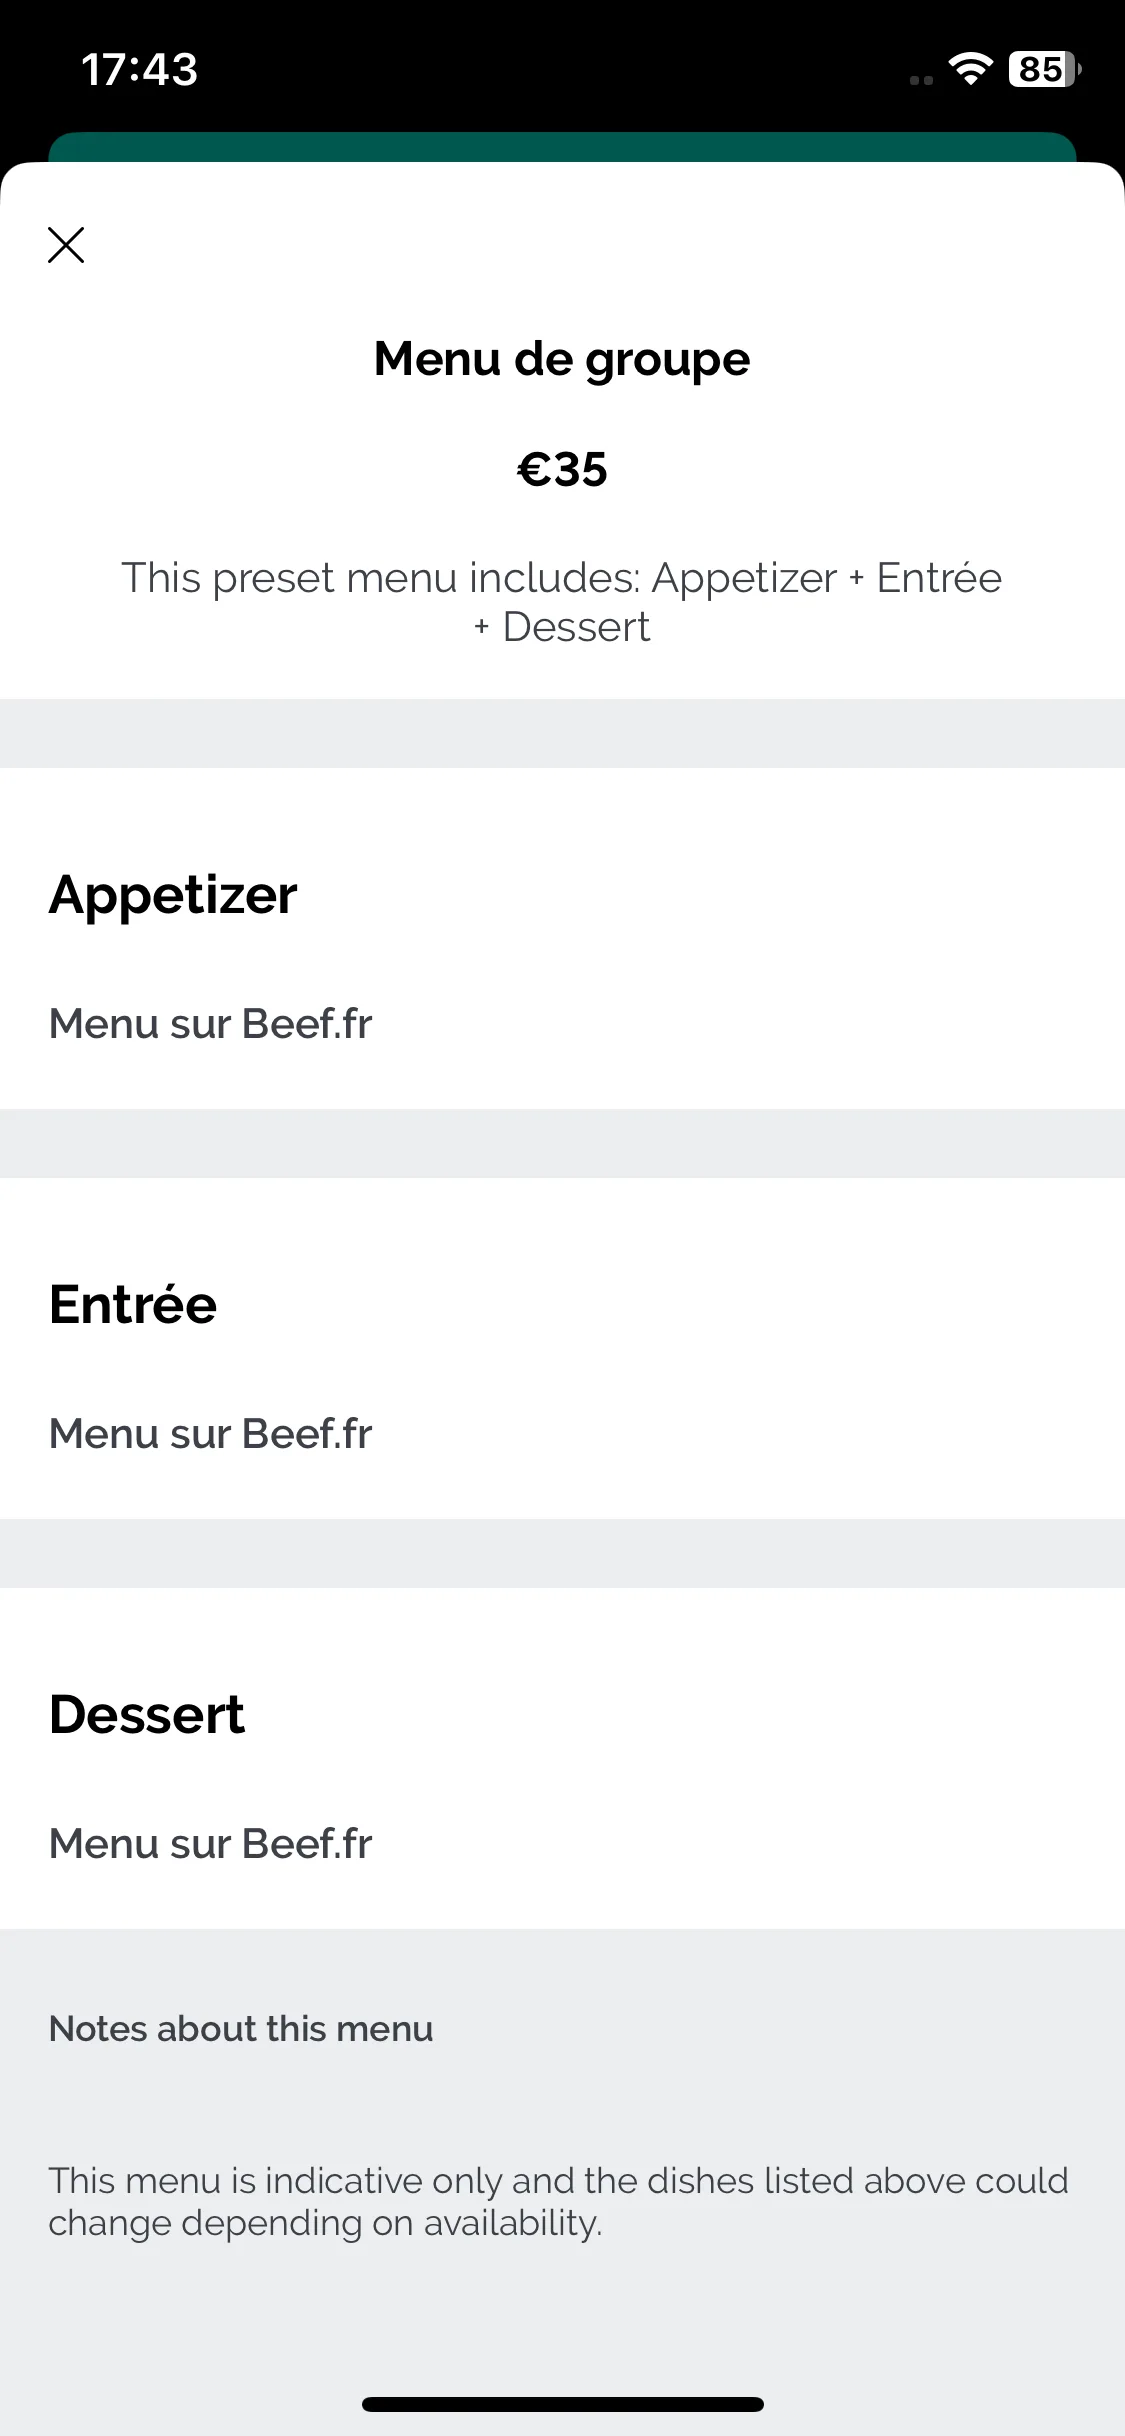Screen dimensions: 1125x2436
Task: Open Menu sur Beef.fr under Dessert
Action: tap(211, 1844)
